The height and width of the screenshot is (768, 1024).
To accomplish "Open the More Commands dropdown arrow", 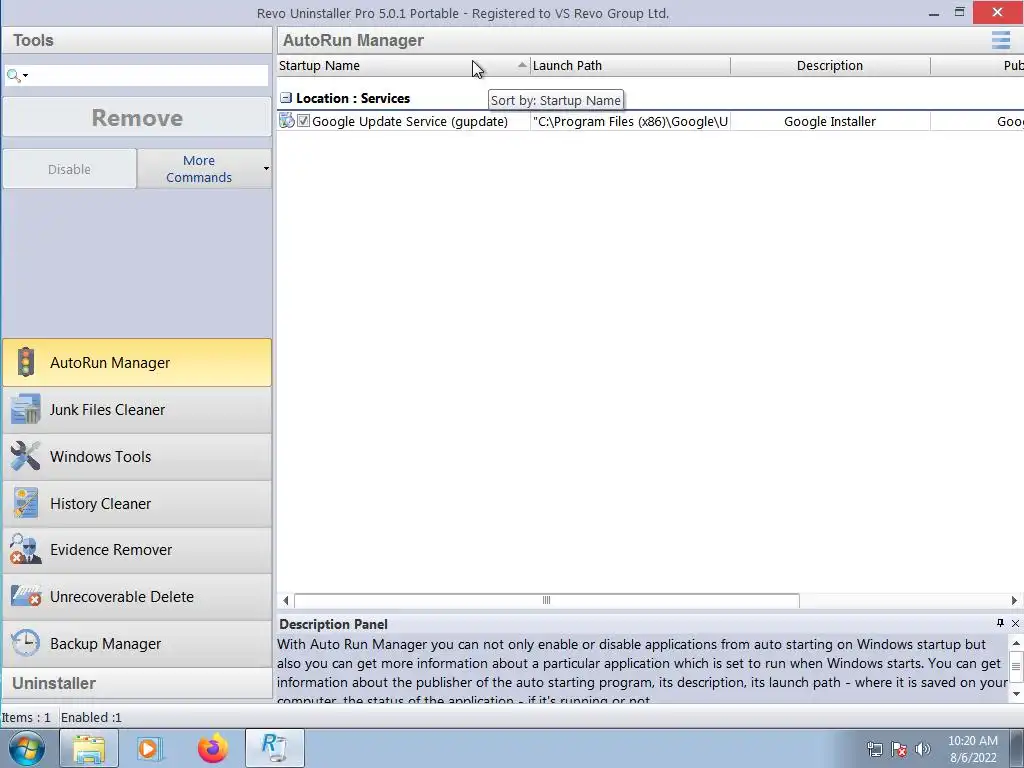I will [x=266, y=168].
